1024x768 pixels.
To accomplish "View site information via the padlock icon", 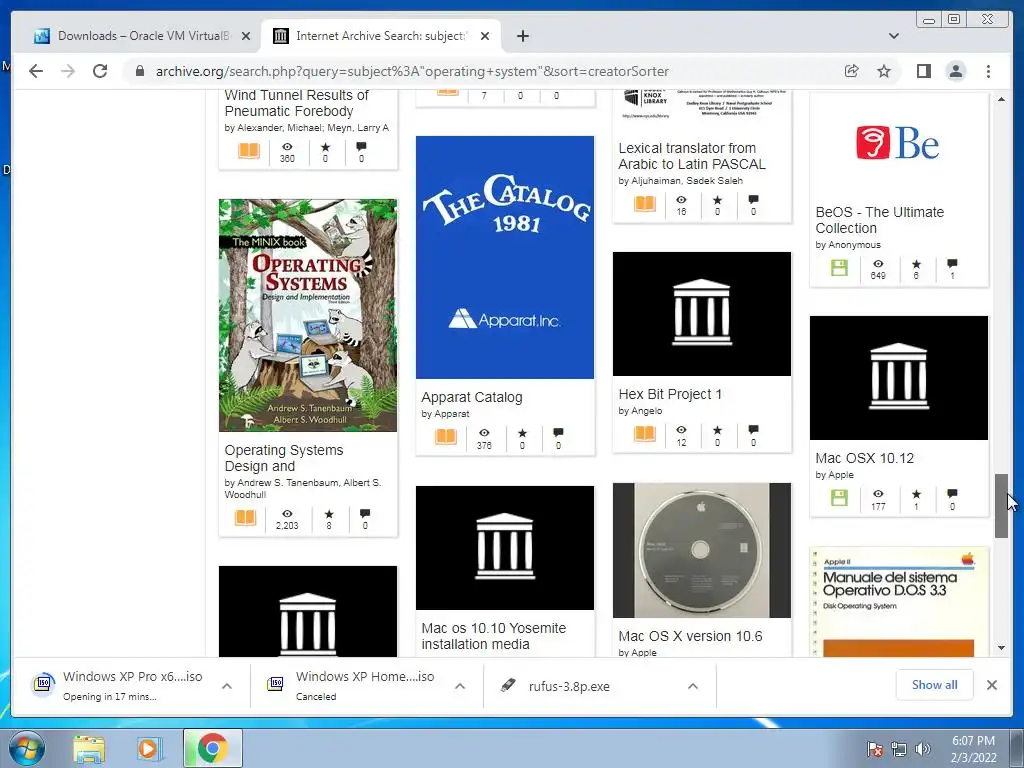I will [x=140, y=71].
